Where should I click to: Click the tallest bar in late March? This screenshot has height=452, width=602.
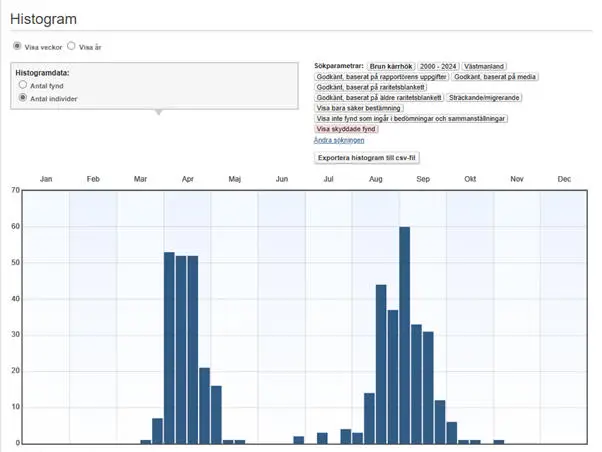click(x=169, y=347)
